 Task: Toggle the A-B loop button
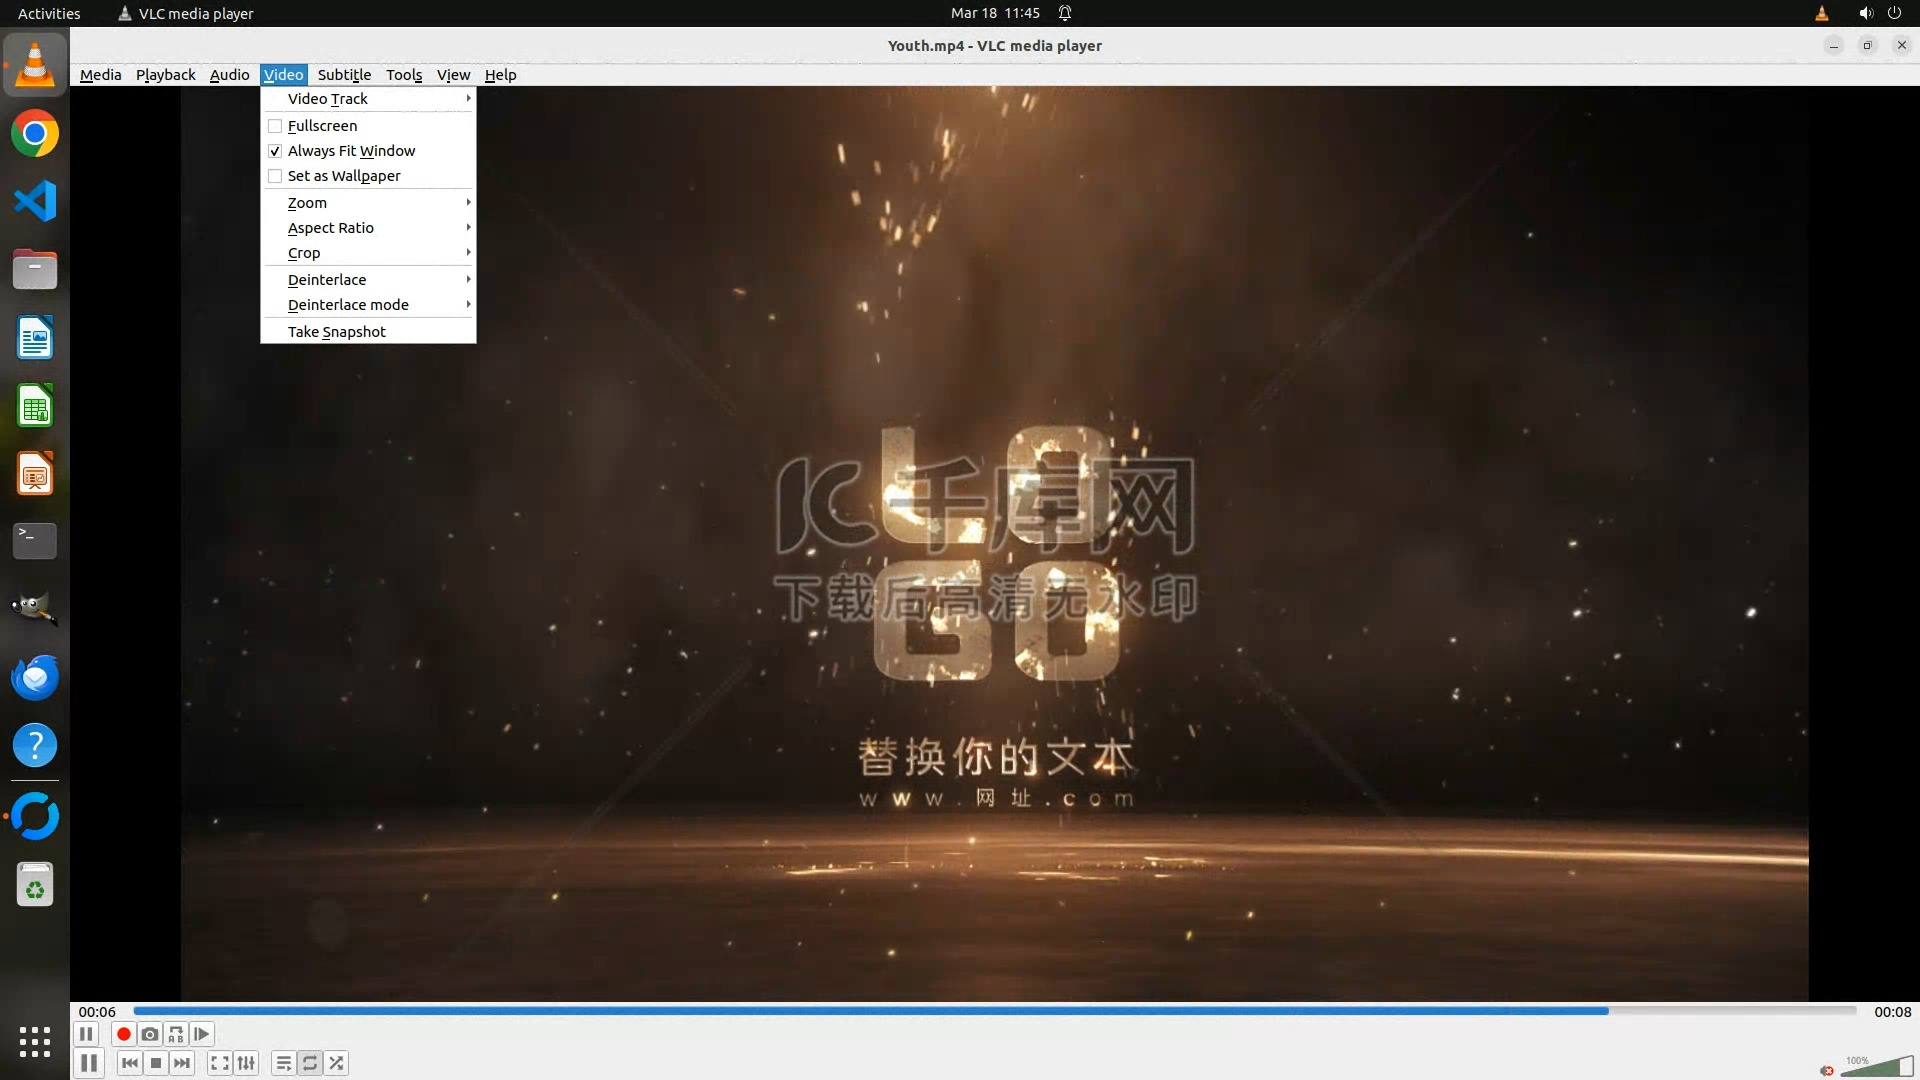pyautogui.click(x=176, y=1034)
